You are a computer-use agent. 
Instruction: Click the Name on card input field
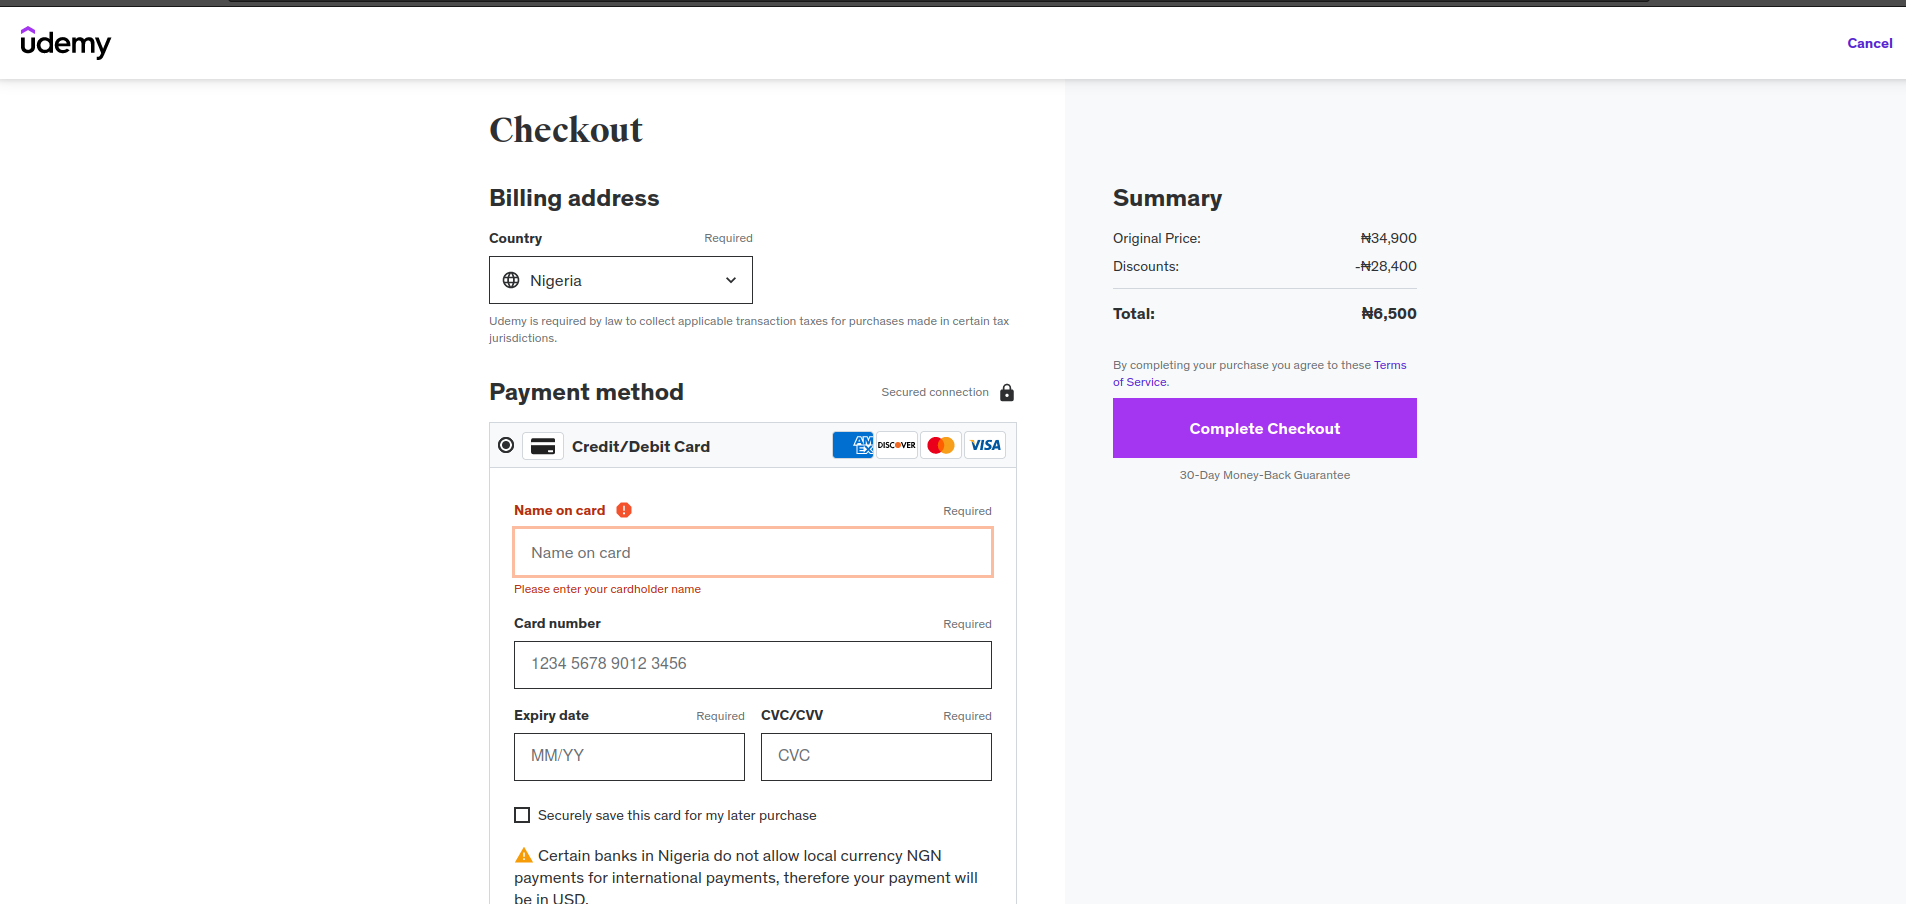pyautogui.click(x=752, y=552)
